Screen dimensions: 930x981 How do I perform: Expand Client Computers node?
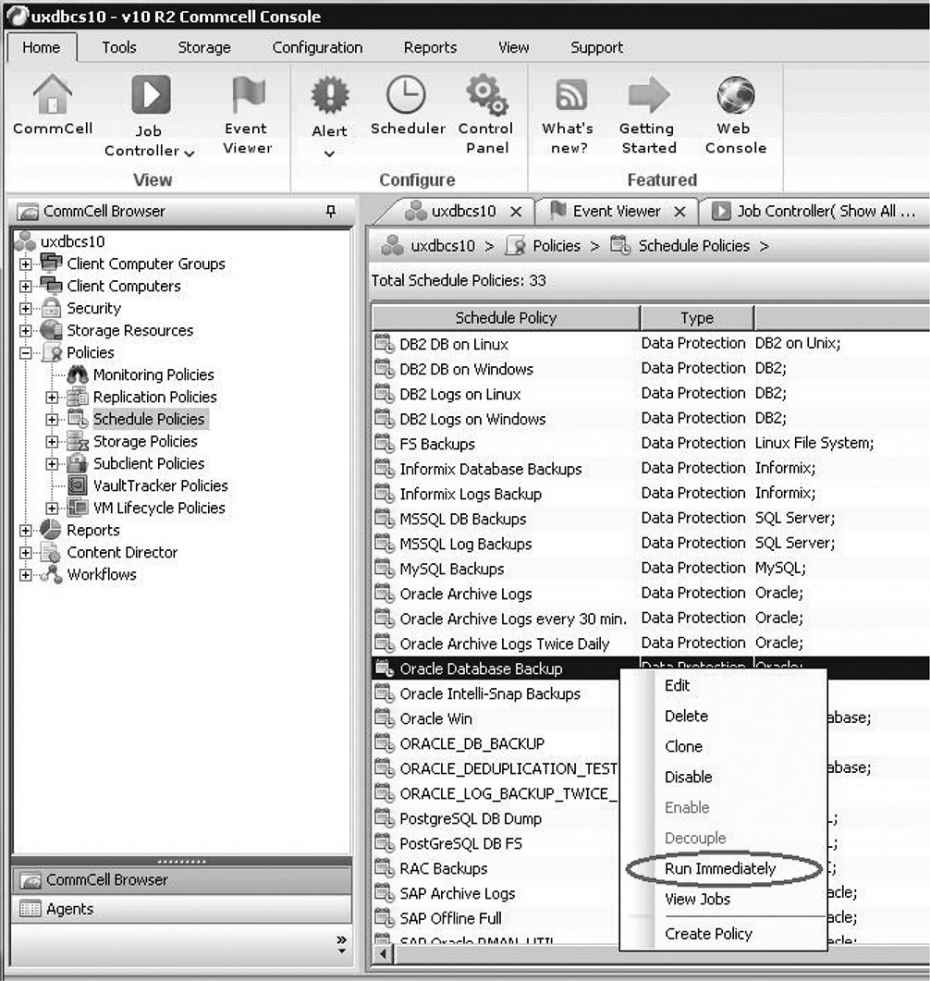[25, 286]
